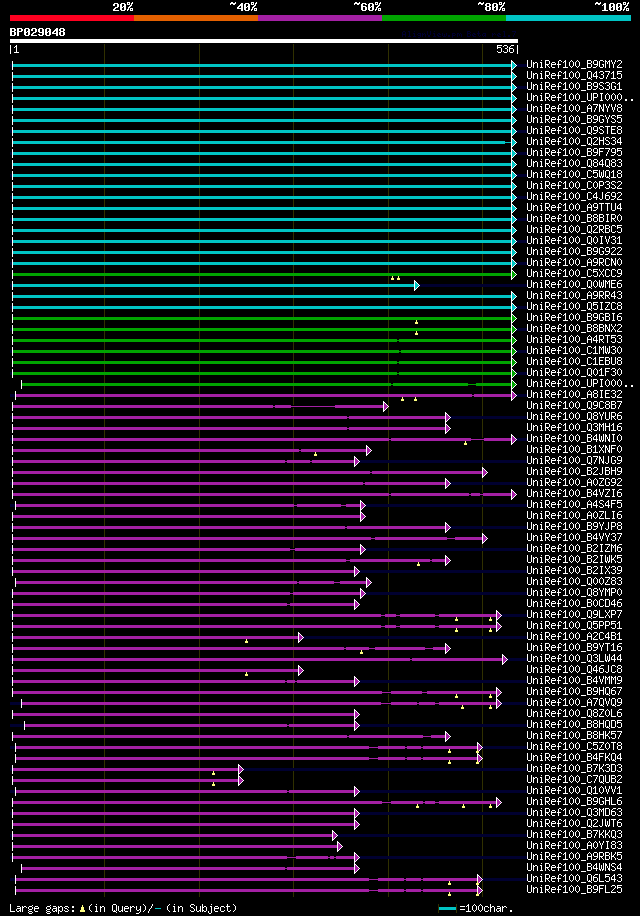Select the UniRef100_Q84Q83 label
Viewport: 640px width, 916px height.
[574, 164]
